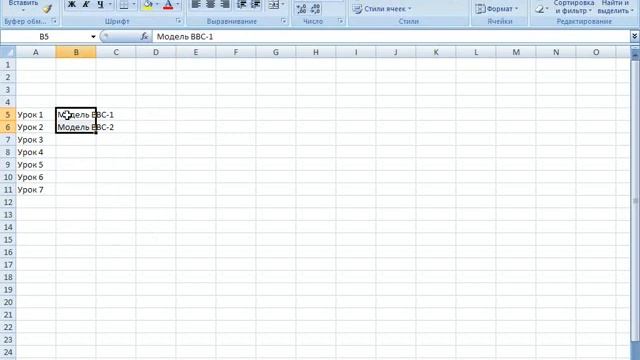Select row 24 header
Image resolution: width=640 pixels, height=360 pixels.
pos(8,352)
